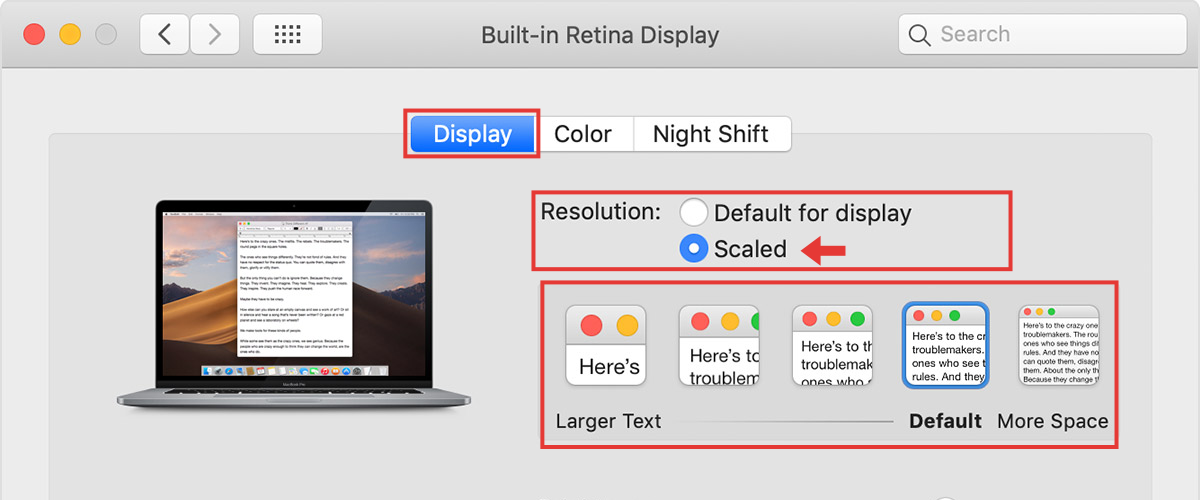1200x500 pixels.
Task: Close the window with red button
Action: (x=35, y=35)
